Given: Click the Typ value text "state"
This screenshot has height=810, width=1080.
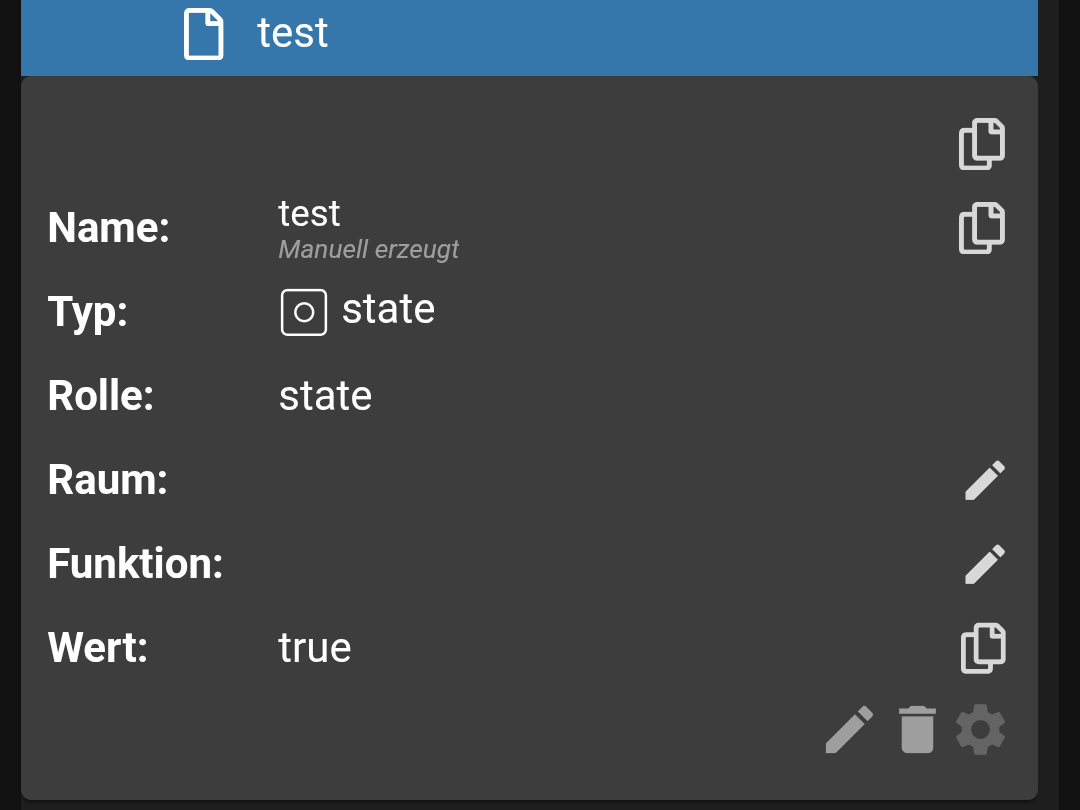Looking at the screenshot, I should [388, 310].
